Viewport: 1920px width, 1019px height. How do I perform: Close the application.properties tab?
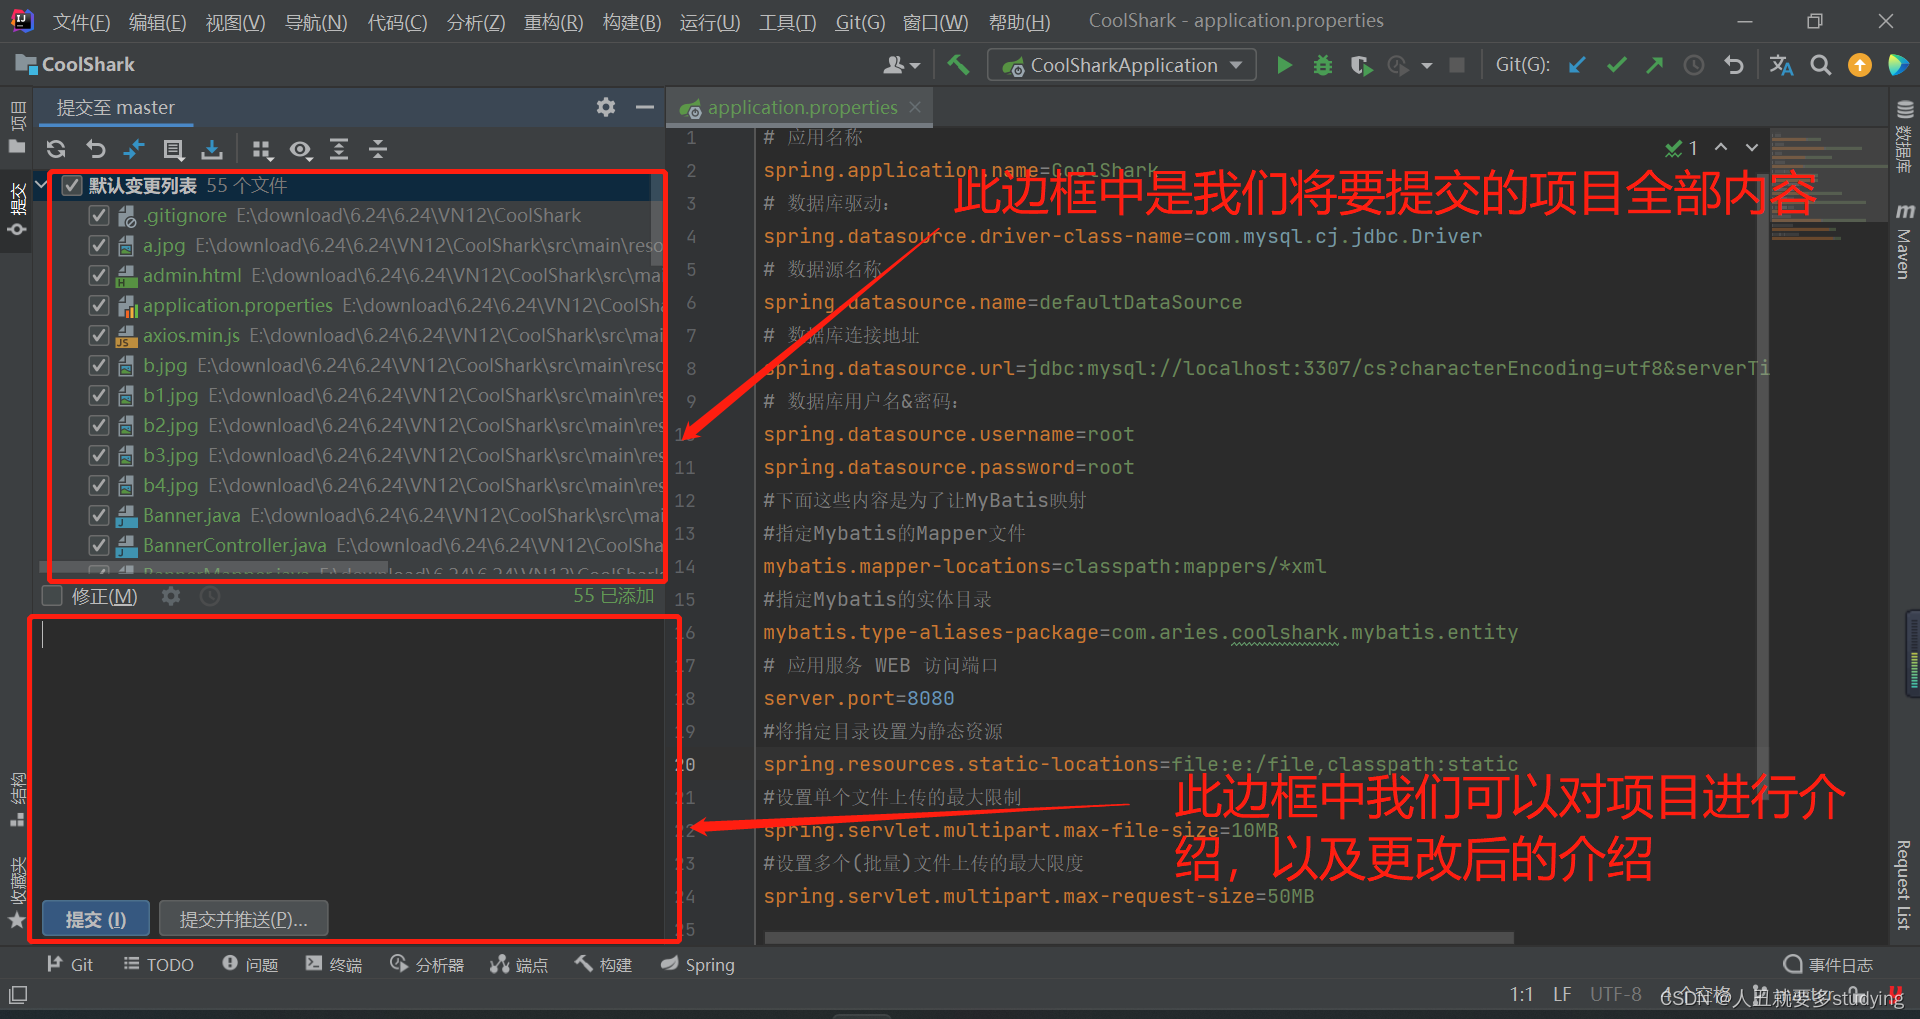915,107
